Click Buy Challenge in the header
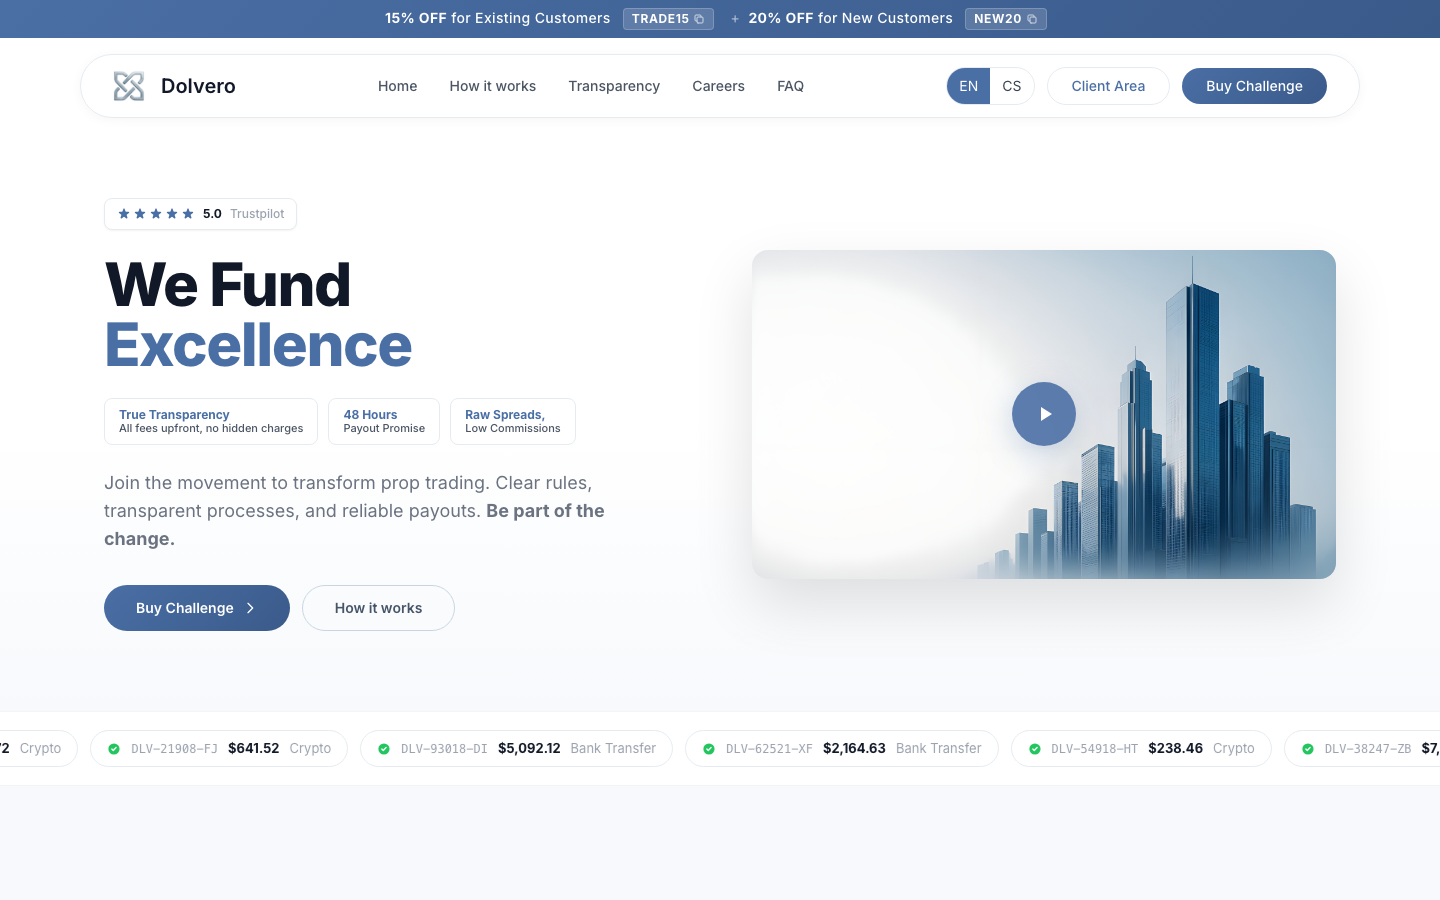The width and height of the screenshot is (1440, 900). 1254,86
